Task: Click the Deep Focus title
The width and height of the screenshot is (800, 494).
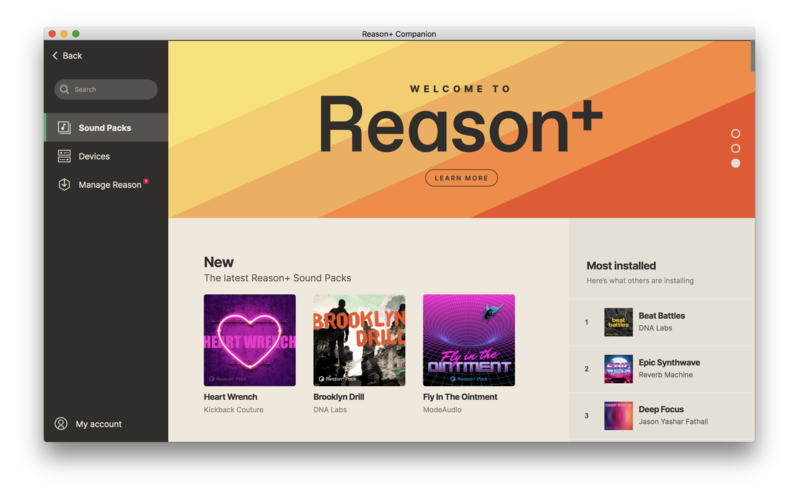Action: pos(661,409)
